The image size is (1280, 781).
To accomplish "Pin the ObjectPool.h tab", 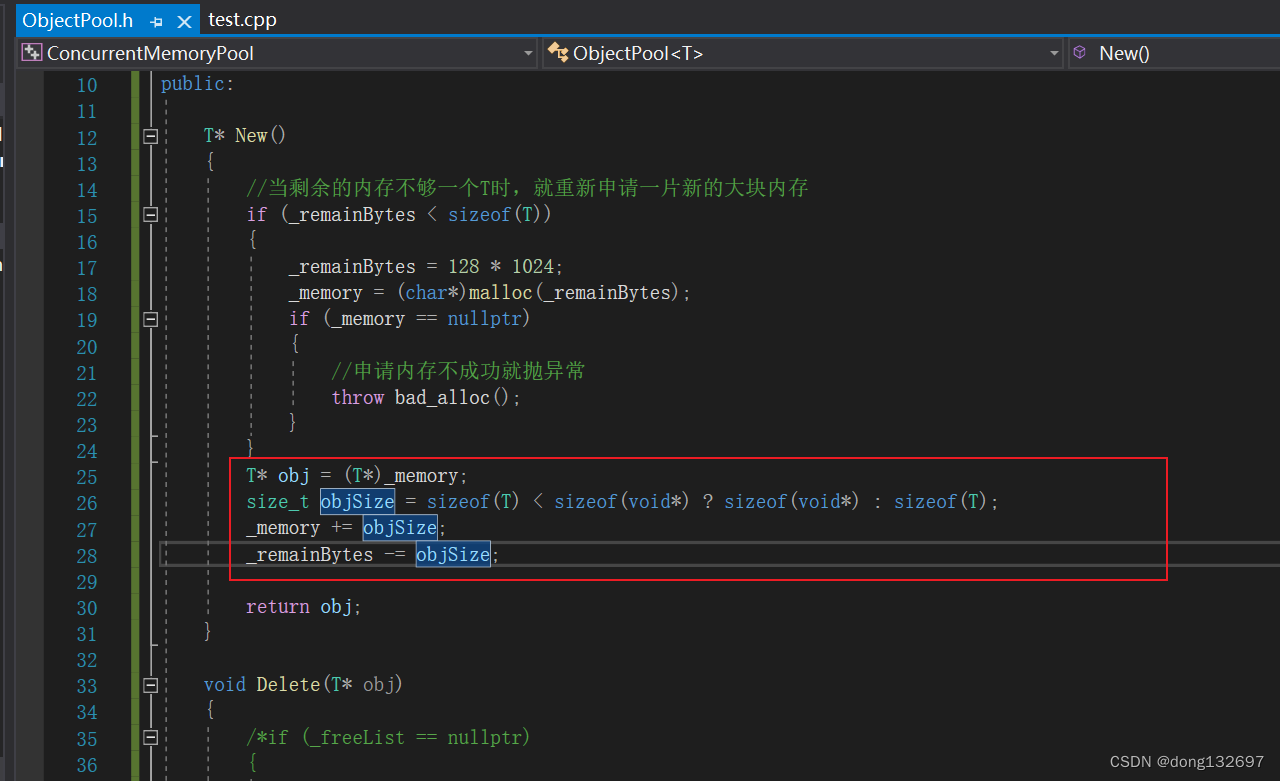I will (156, 21).
